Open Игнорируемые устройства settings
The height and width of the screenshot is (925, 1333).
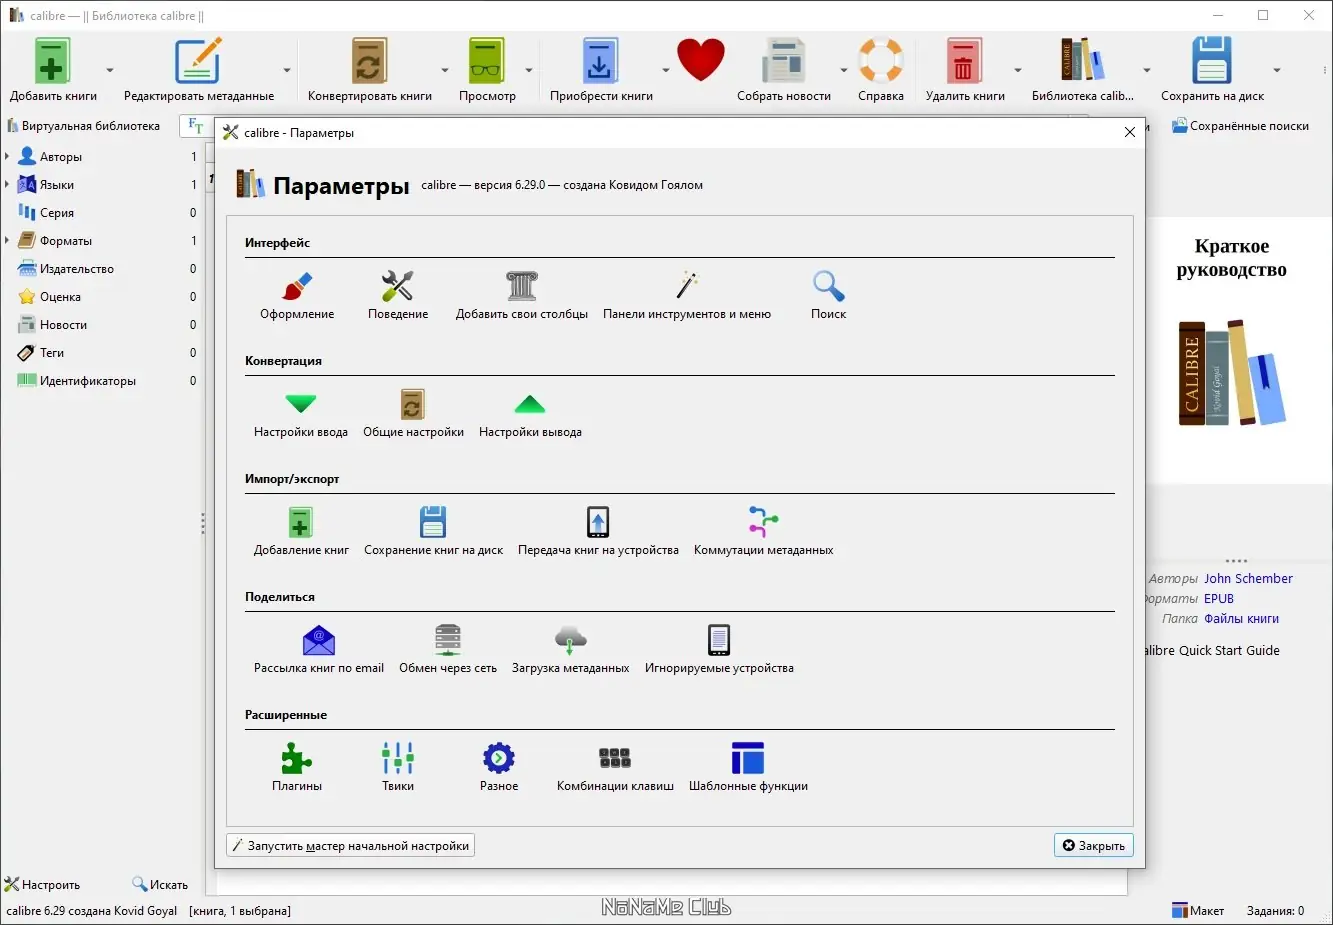719,650
